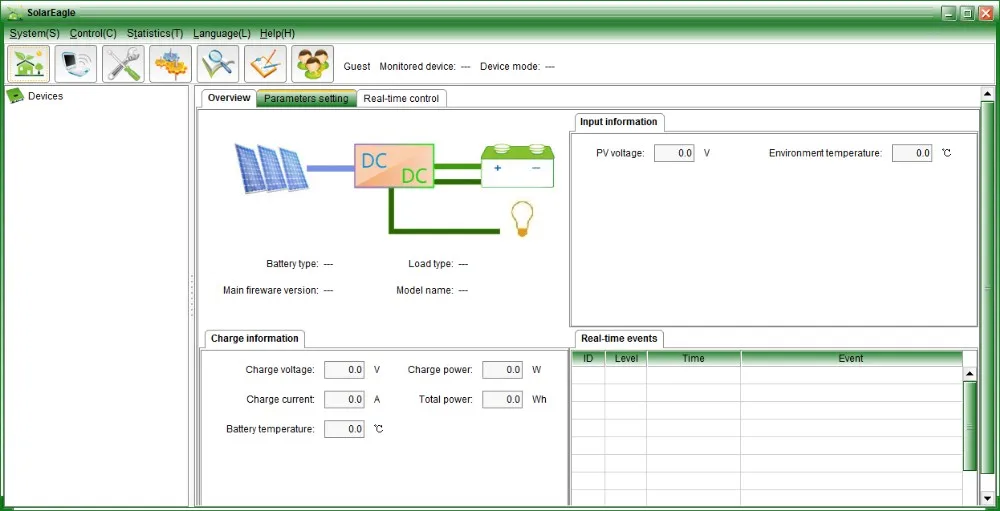Click the Charge current value field
This screenshot has height=511, width=1000.
click(344, 399)
